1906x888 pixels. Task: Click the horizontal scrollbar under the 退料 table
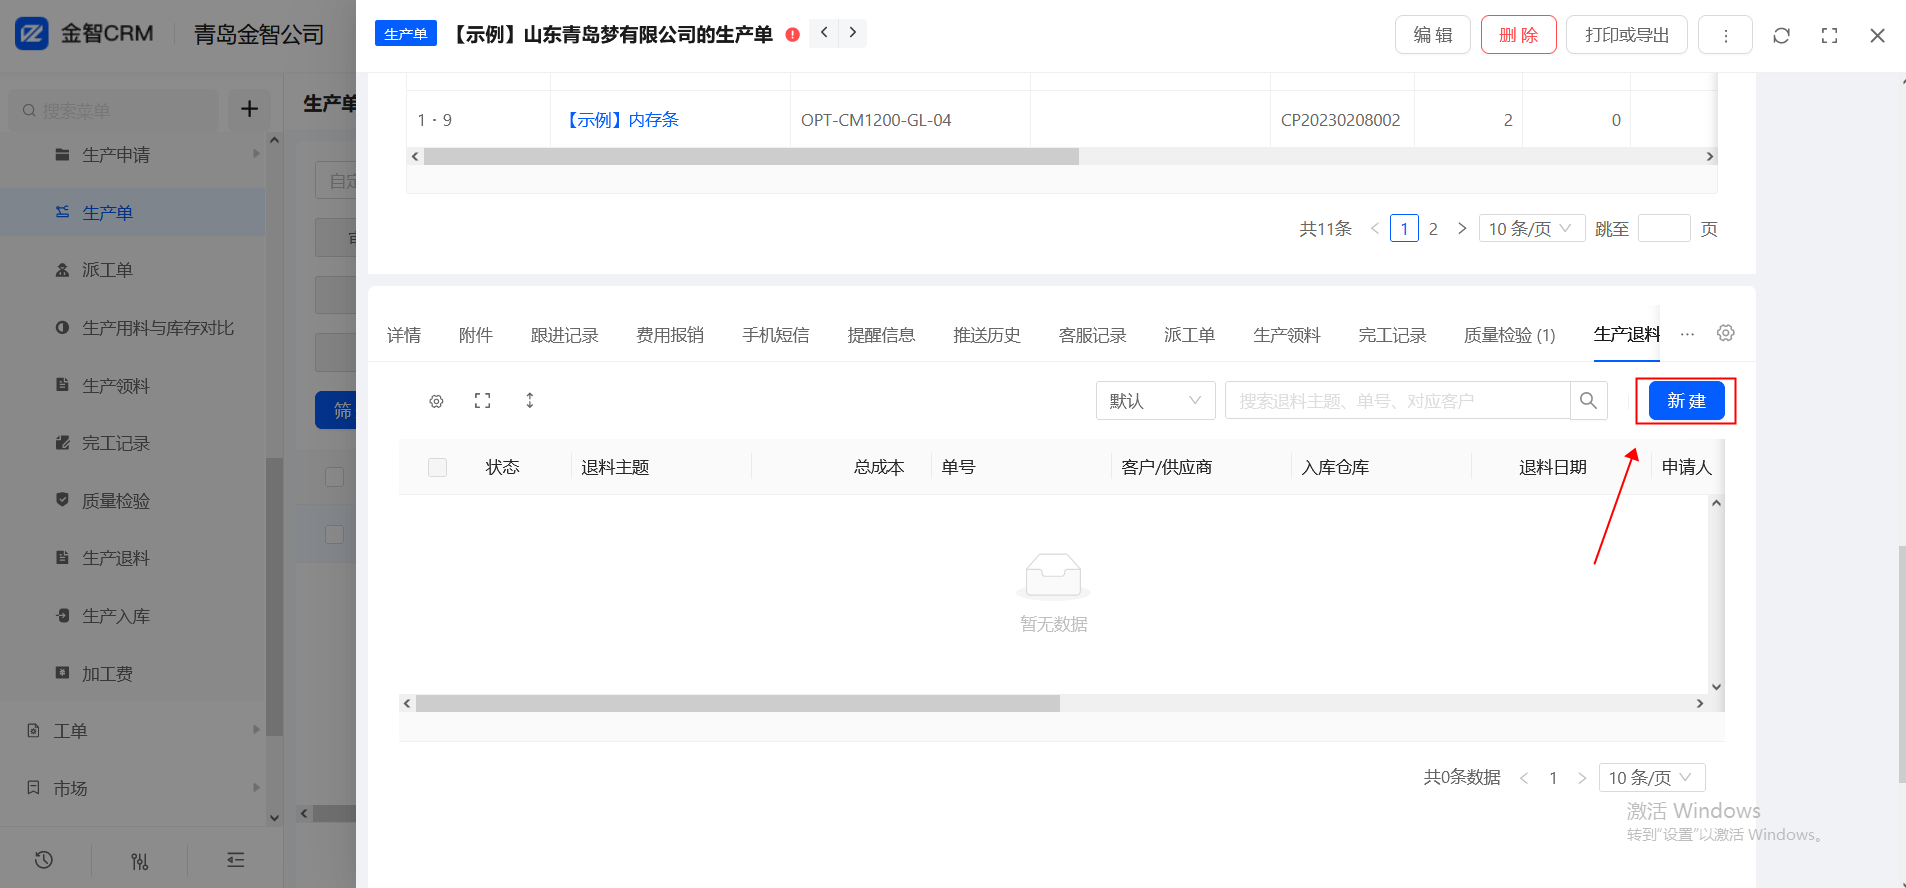tap(737, 704)
